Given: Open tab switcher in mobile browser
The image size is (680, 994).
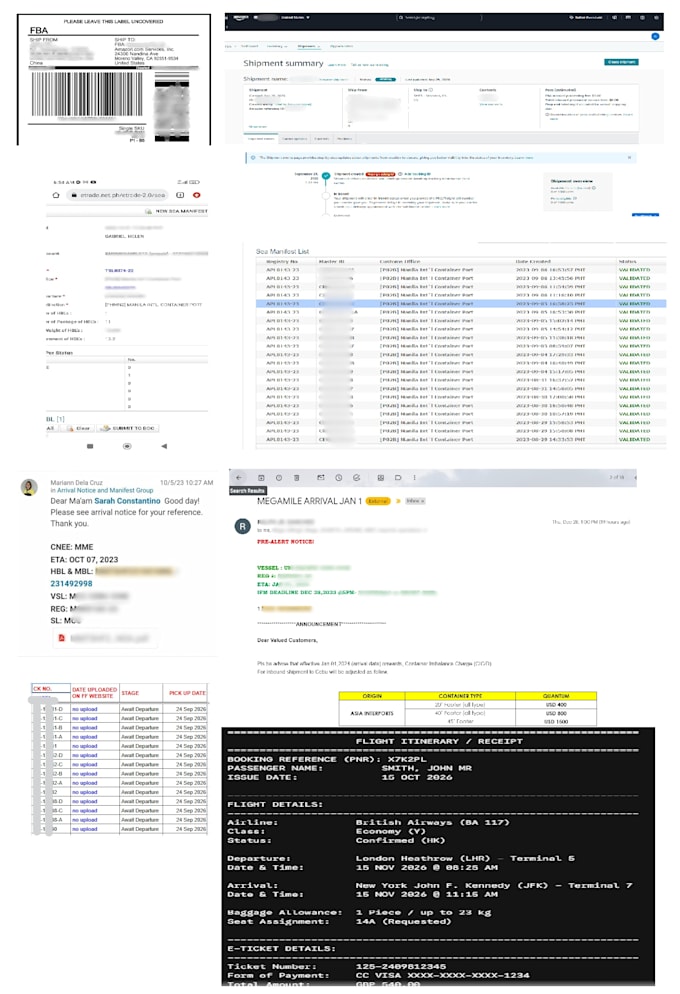Looking at the screenshot, I should (180, 195).
